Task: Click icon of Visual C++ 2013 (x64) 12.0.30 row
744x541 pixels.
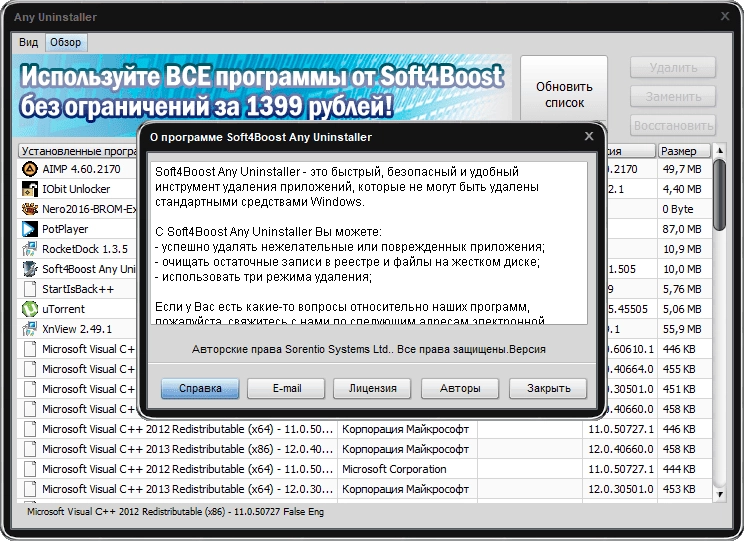Action: (x=30, y=489)
